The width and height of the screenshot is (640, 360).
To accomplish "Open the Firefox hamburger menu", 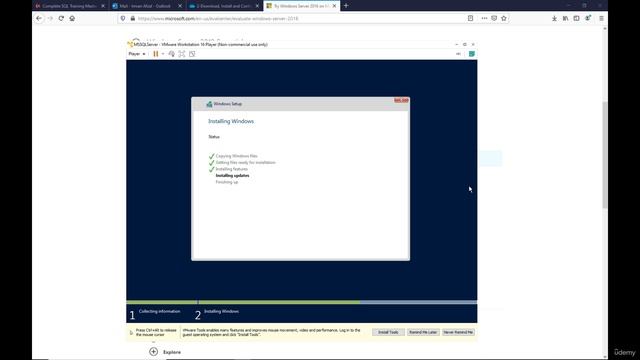I will 601,18.
